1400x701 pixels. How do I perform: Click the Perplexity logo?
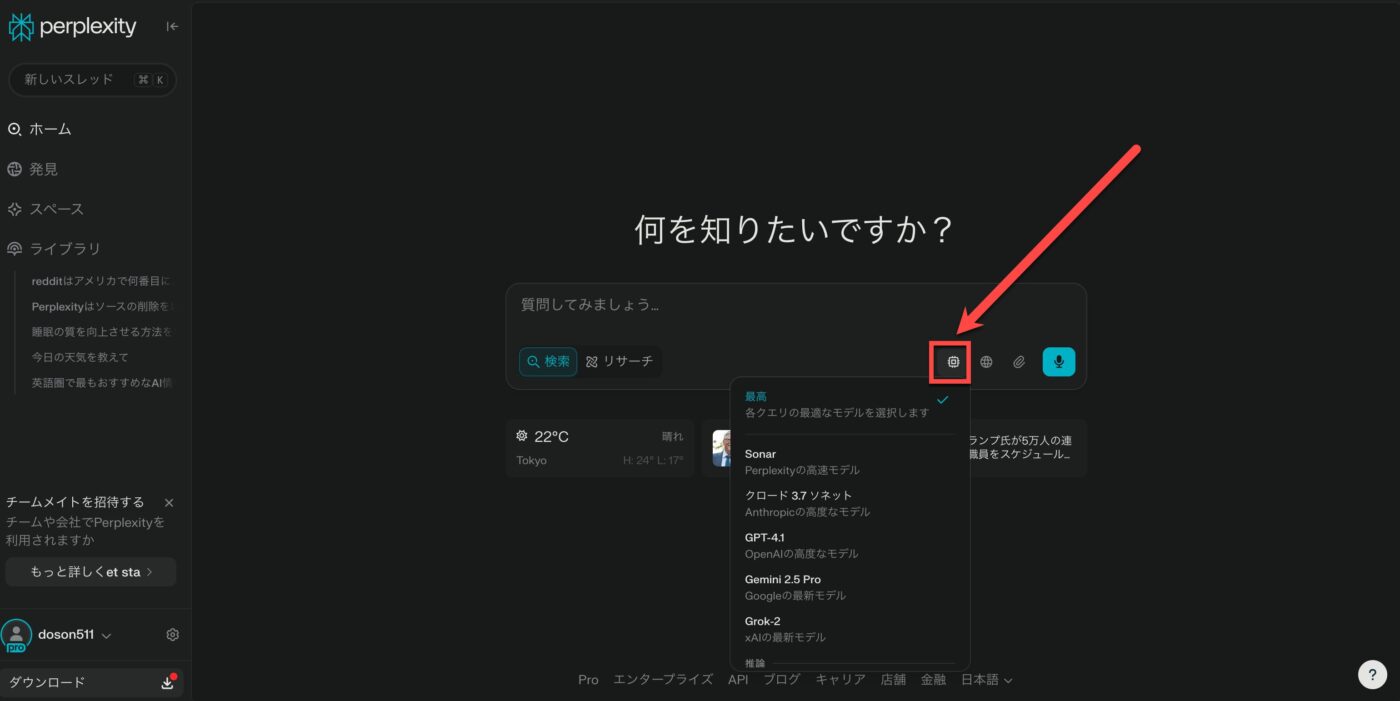(73, 27)
